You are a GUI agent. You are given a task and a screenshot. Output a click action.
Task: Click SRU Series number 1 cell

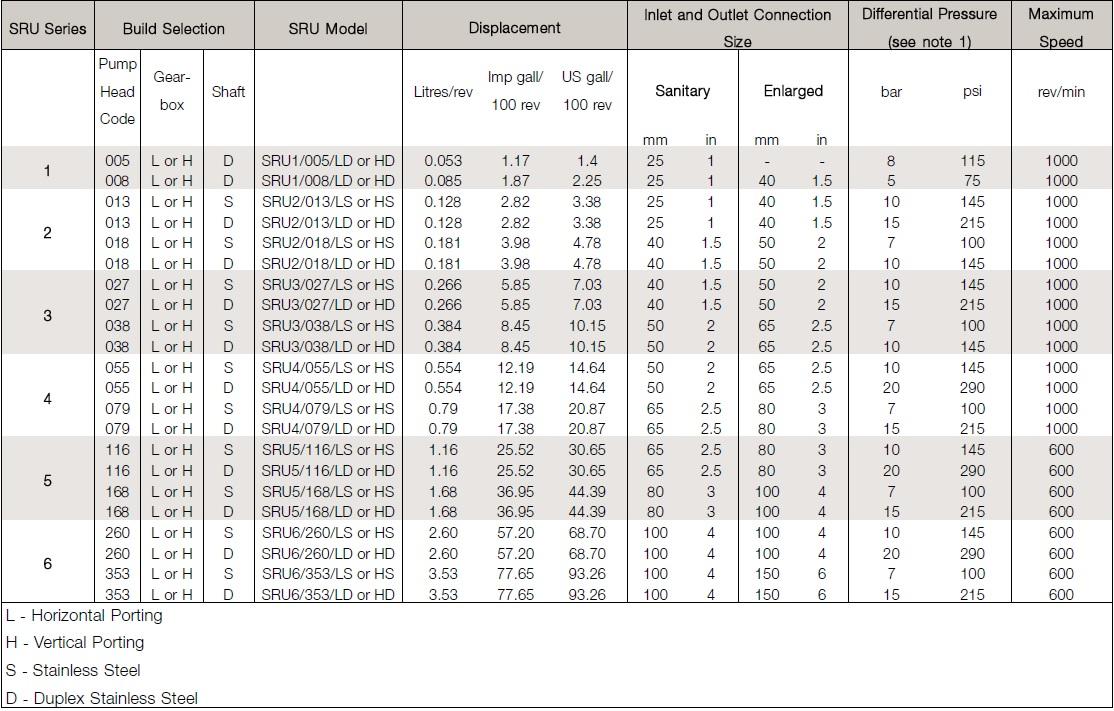click(x=48, y=170)
